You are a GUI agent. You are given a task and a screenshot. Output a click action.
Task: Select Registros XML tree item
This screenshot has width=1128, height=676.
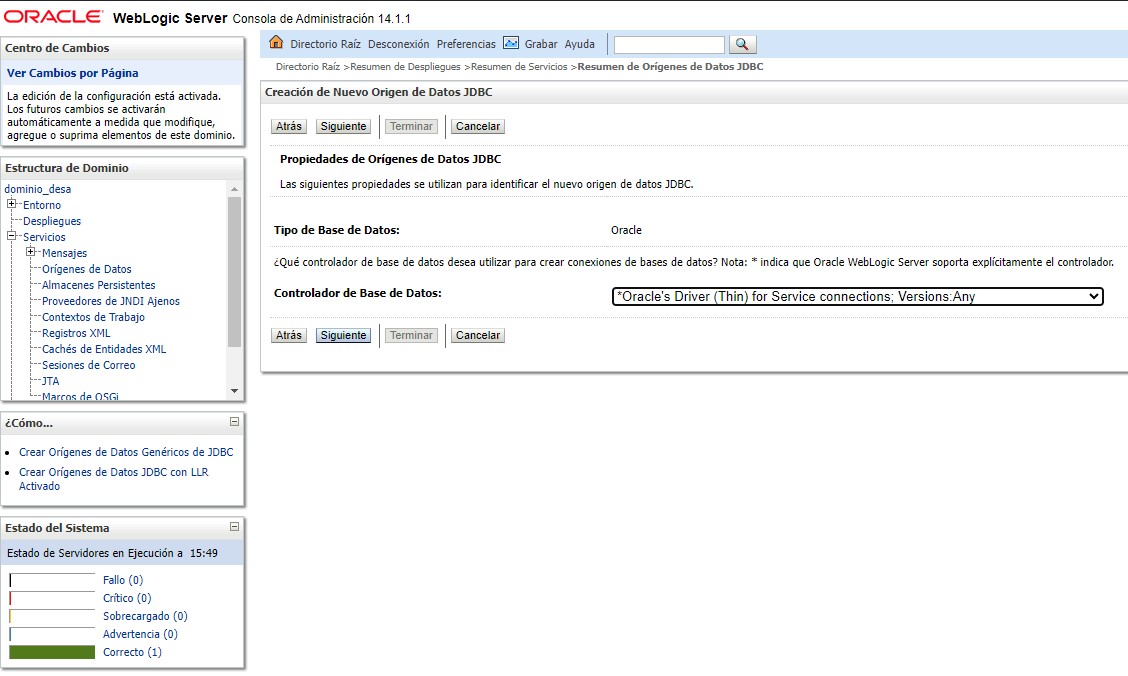click(x=76, y=333)
